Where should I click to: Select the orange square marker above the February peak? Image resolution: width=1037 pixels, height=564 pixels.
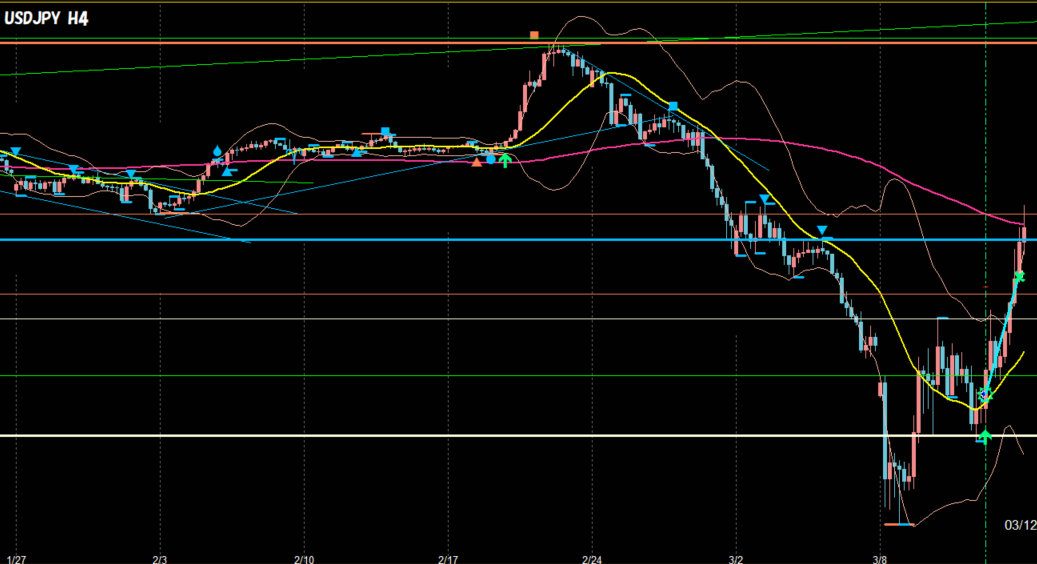(x=534, y=34)
